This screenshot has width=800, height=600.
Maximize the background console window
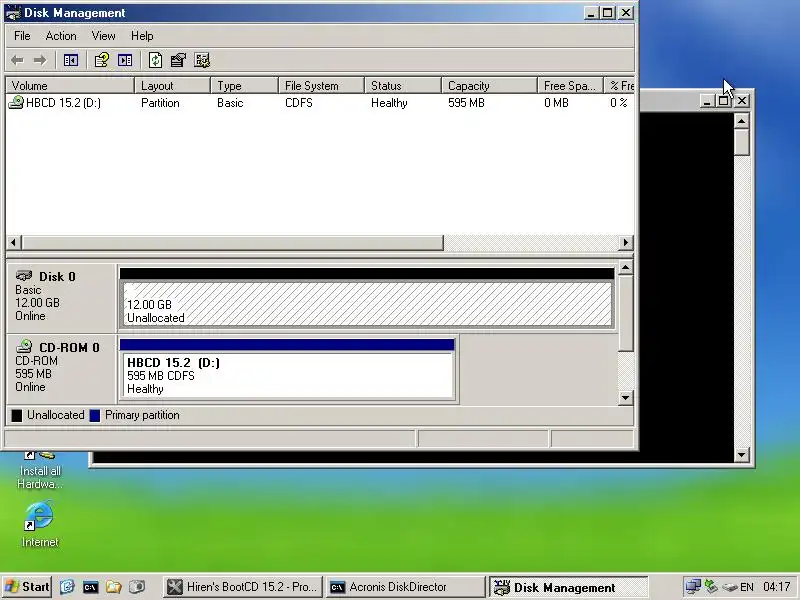pyautogui.click(x=723, y=101)
